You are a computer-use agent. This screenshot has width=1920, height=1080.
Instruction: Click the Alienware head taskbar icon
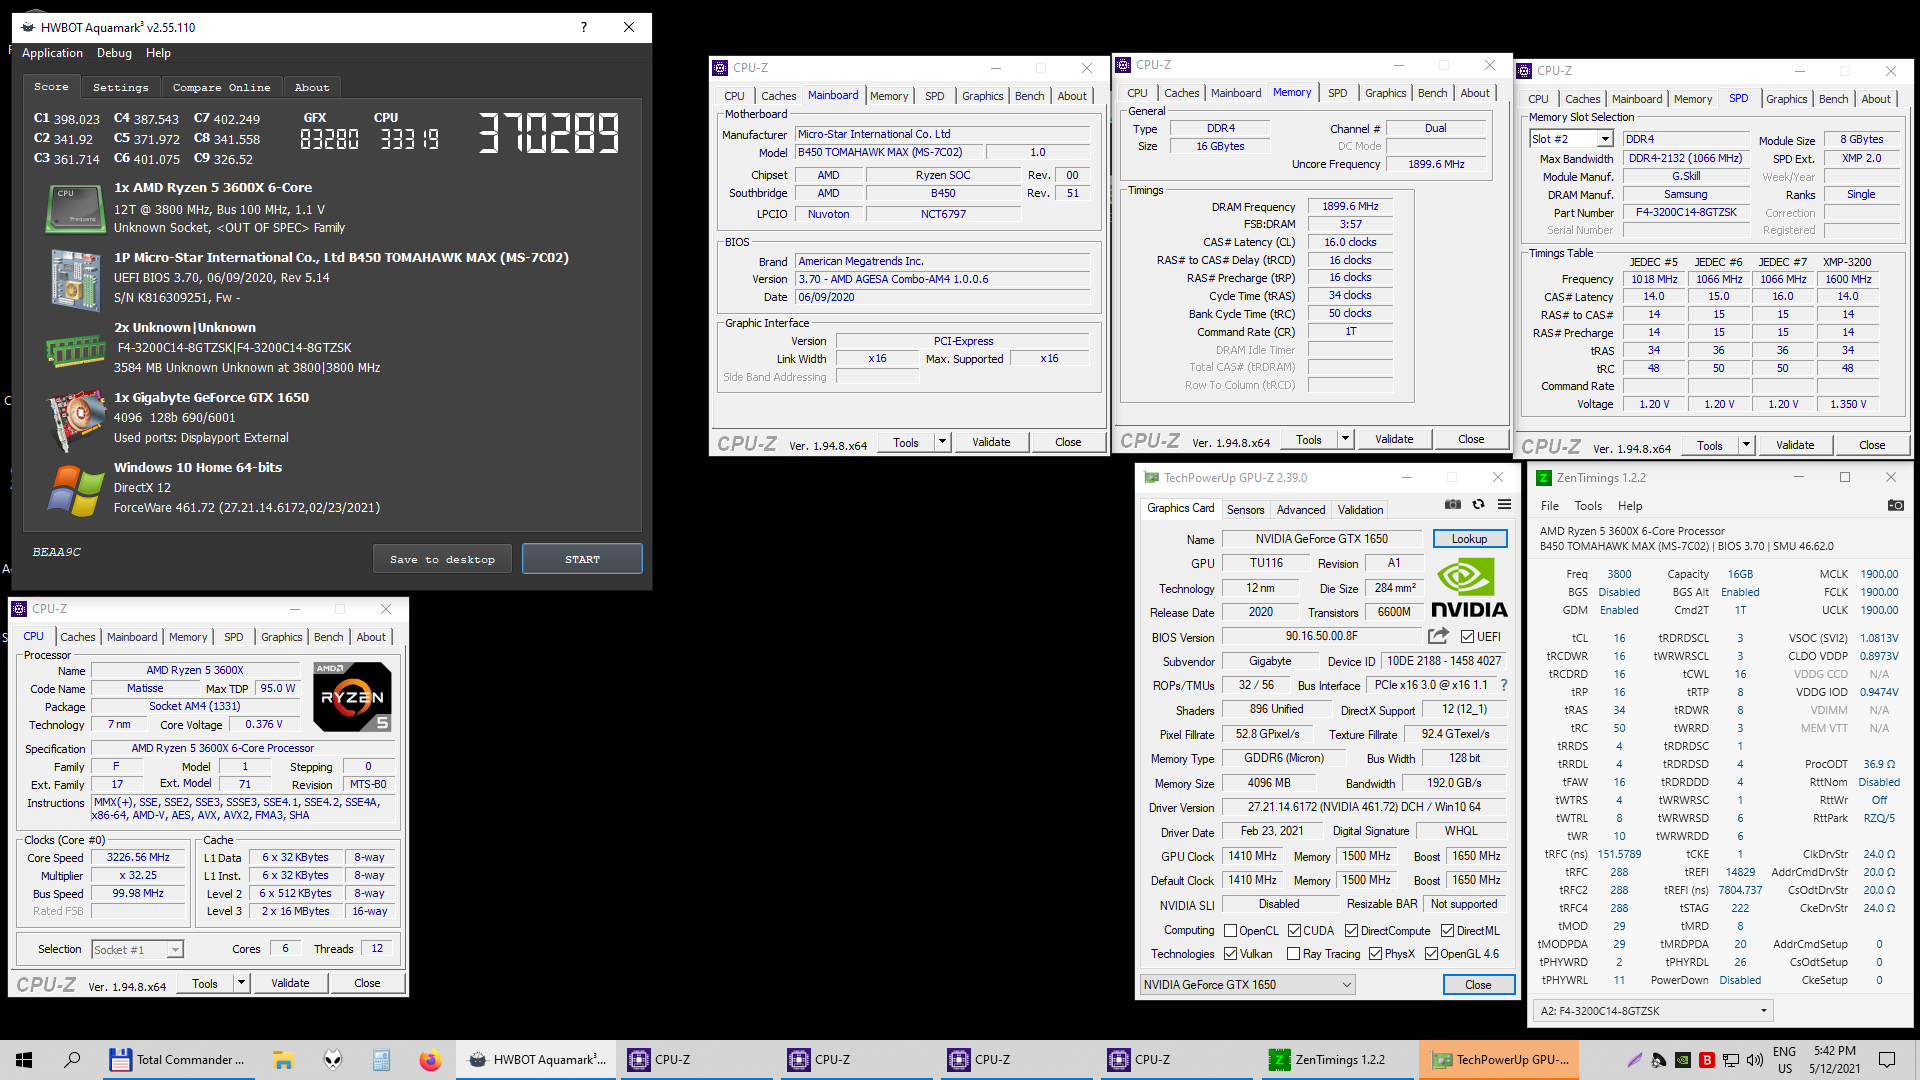tap(333, 1060)
